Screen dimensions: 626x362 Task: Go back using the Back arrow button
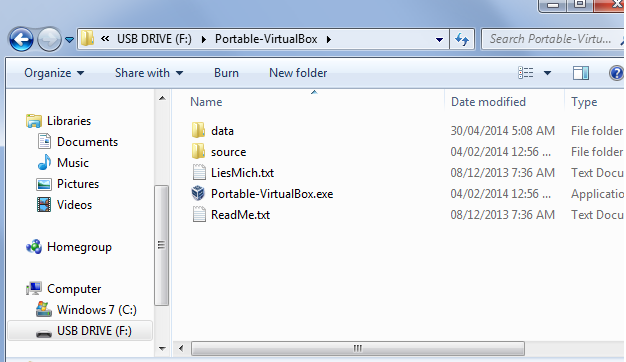click(21, 40)
